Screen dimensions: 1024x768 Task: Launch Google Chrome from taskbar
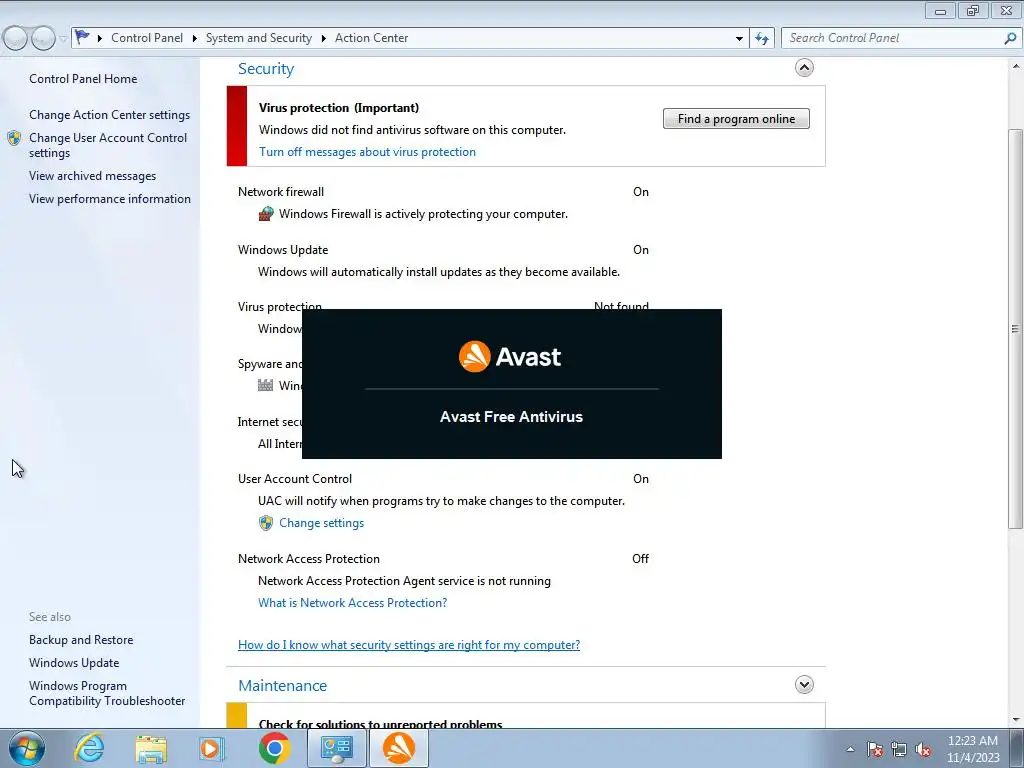[x=274, y=748]
